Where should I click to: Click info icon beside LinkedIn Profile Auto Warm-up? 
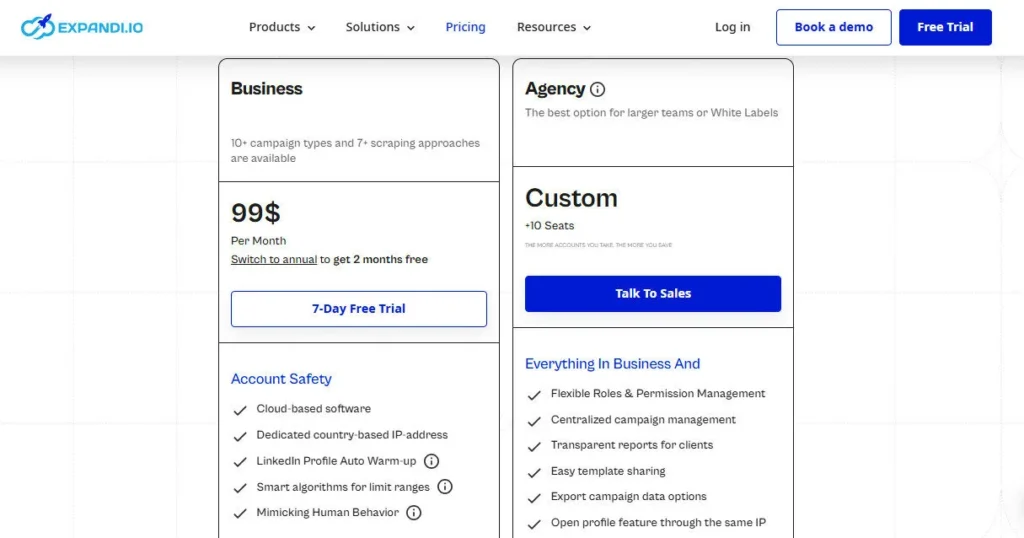pos(432,461)
